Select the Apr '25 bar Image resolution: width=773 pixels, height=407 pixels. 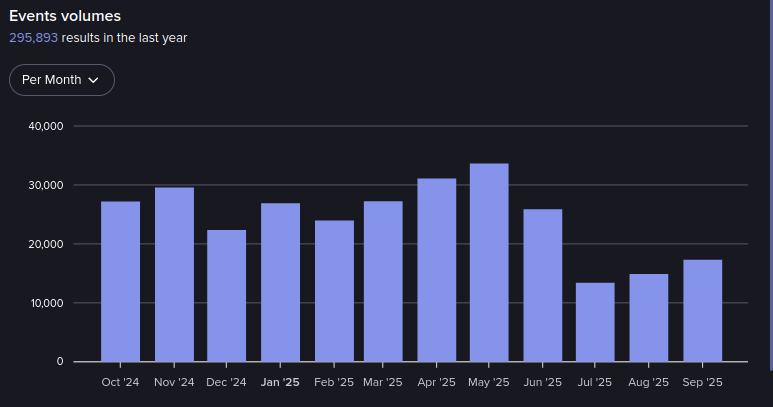pyautogui.click(x=437, y=270)
